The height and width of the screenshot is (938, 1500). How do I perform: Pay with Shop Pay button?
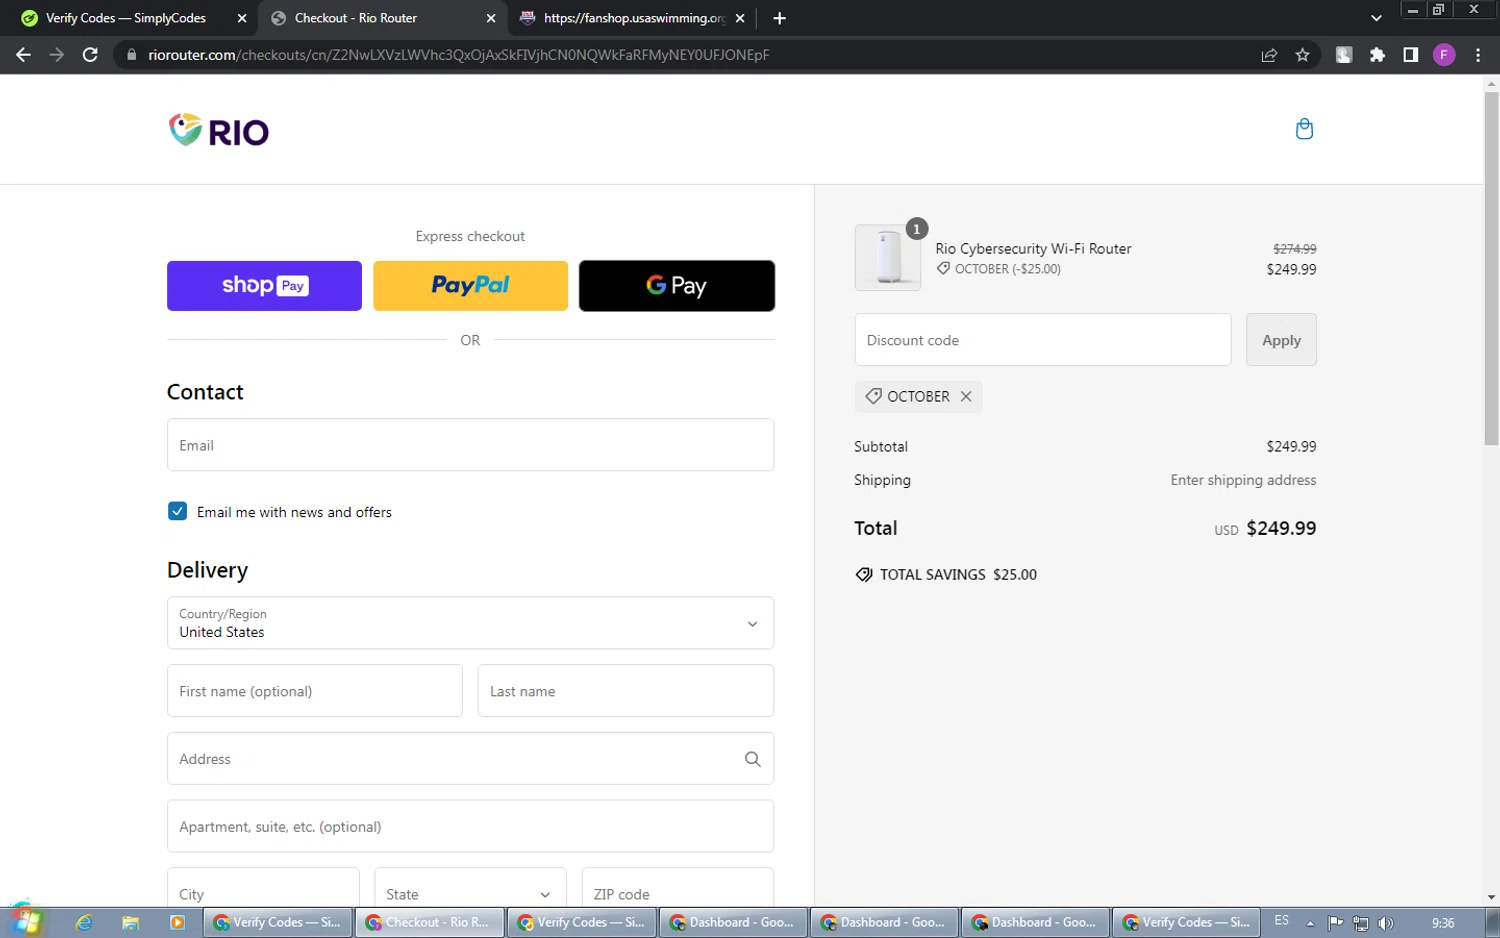[x=264, y=286]
